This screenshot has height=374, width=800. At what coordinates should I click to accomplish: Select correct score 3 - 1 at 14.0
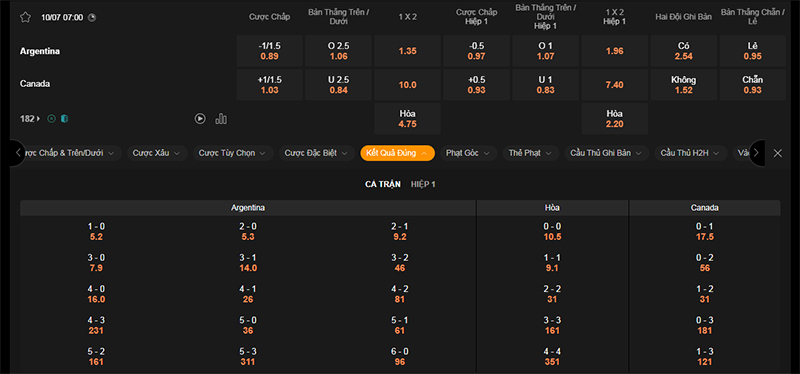tap(248, 263)
